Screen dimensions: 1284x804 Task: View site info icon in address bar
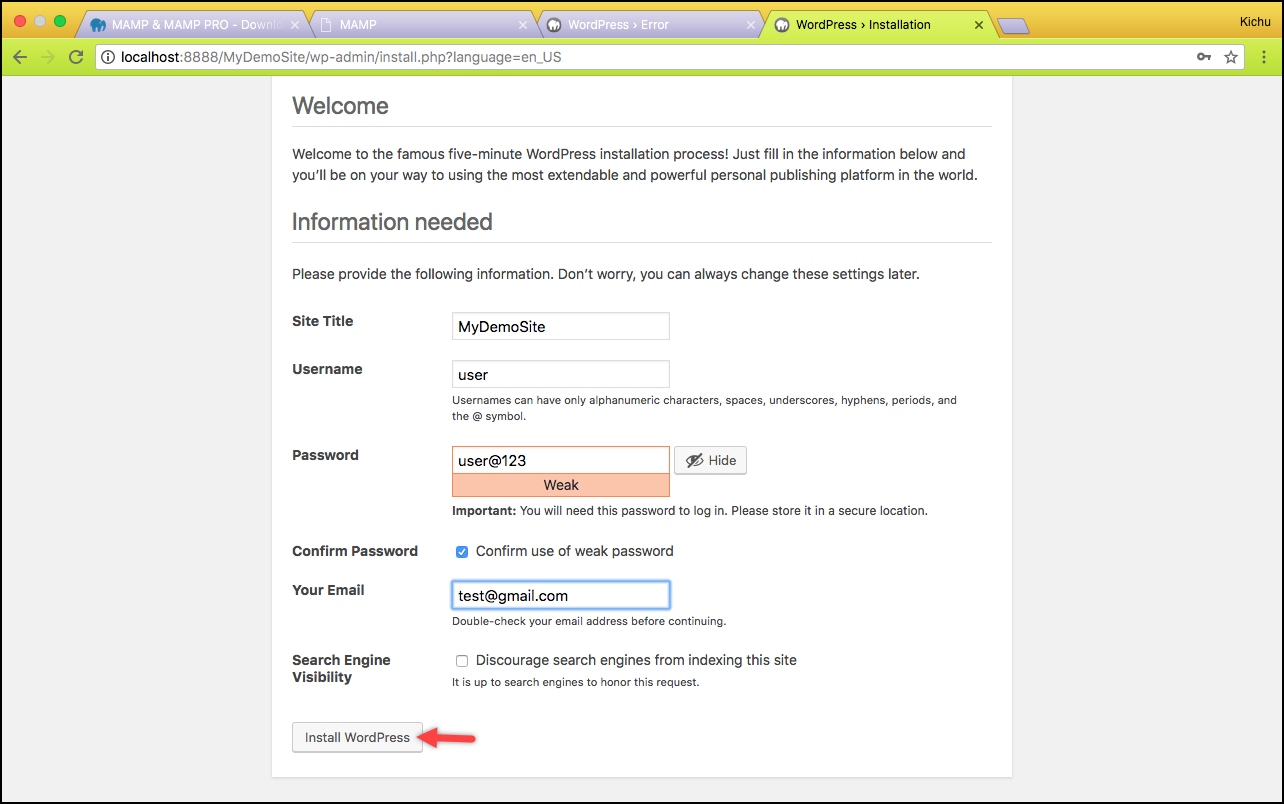108,57
